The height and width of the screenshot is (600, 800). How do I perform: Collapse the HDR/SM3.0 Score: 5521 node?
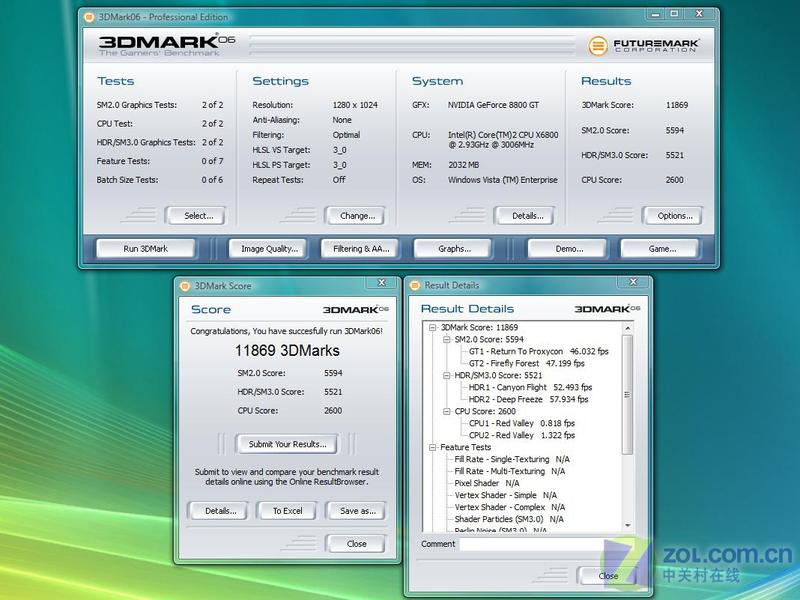(446, 376)
